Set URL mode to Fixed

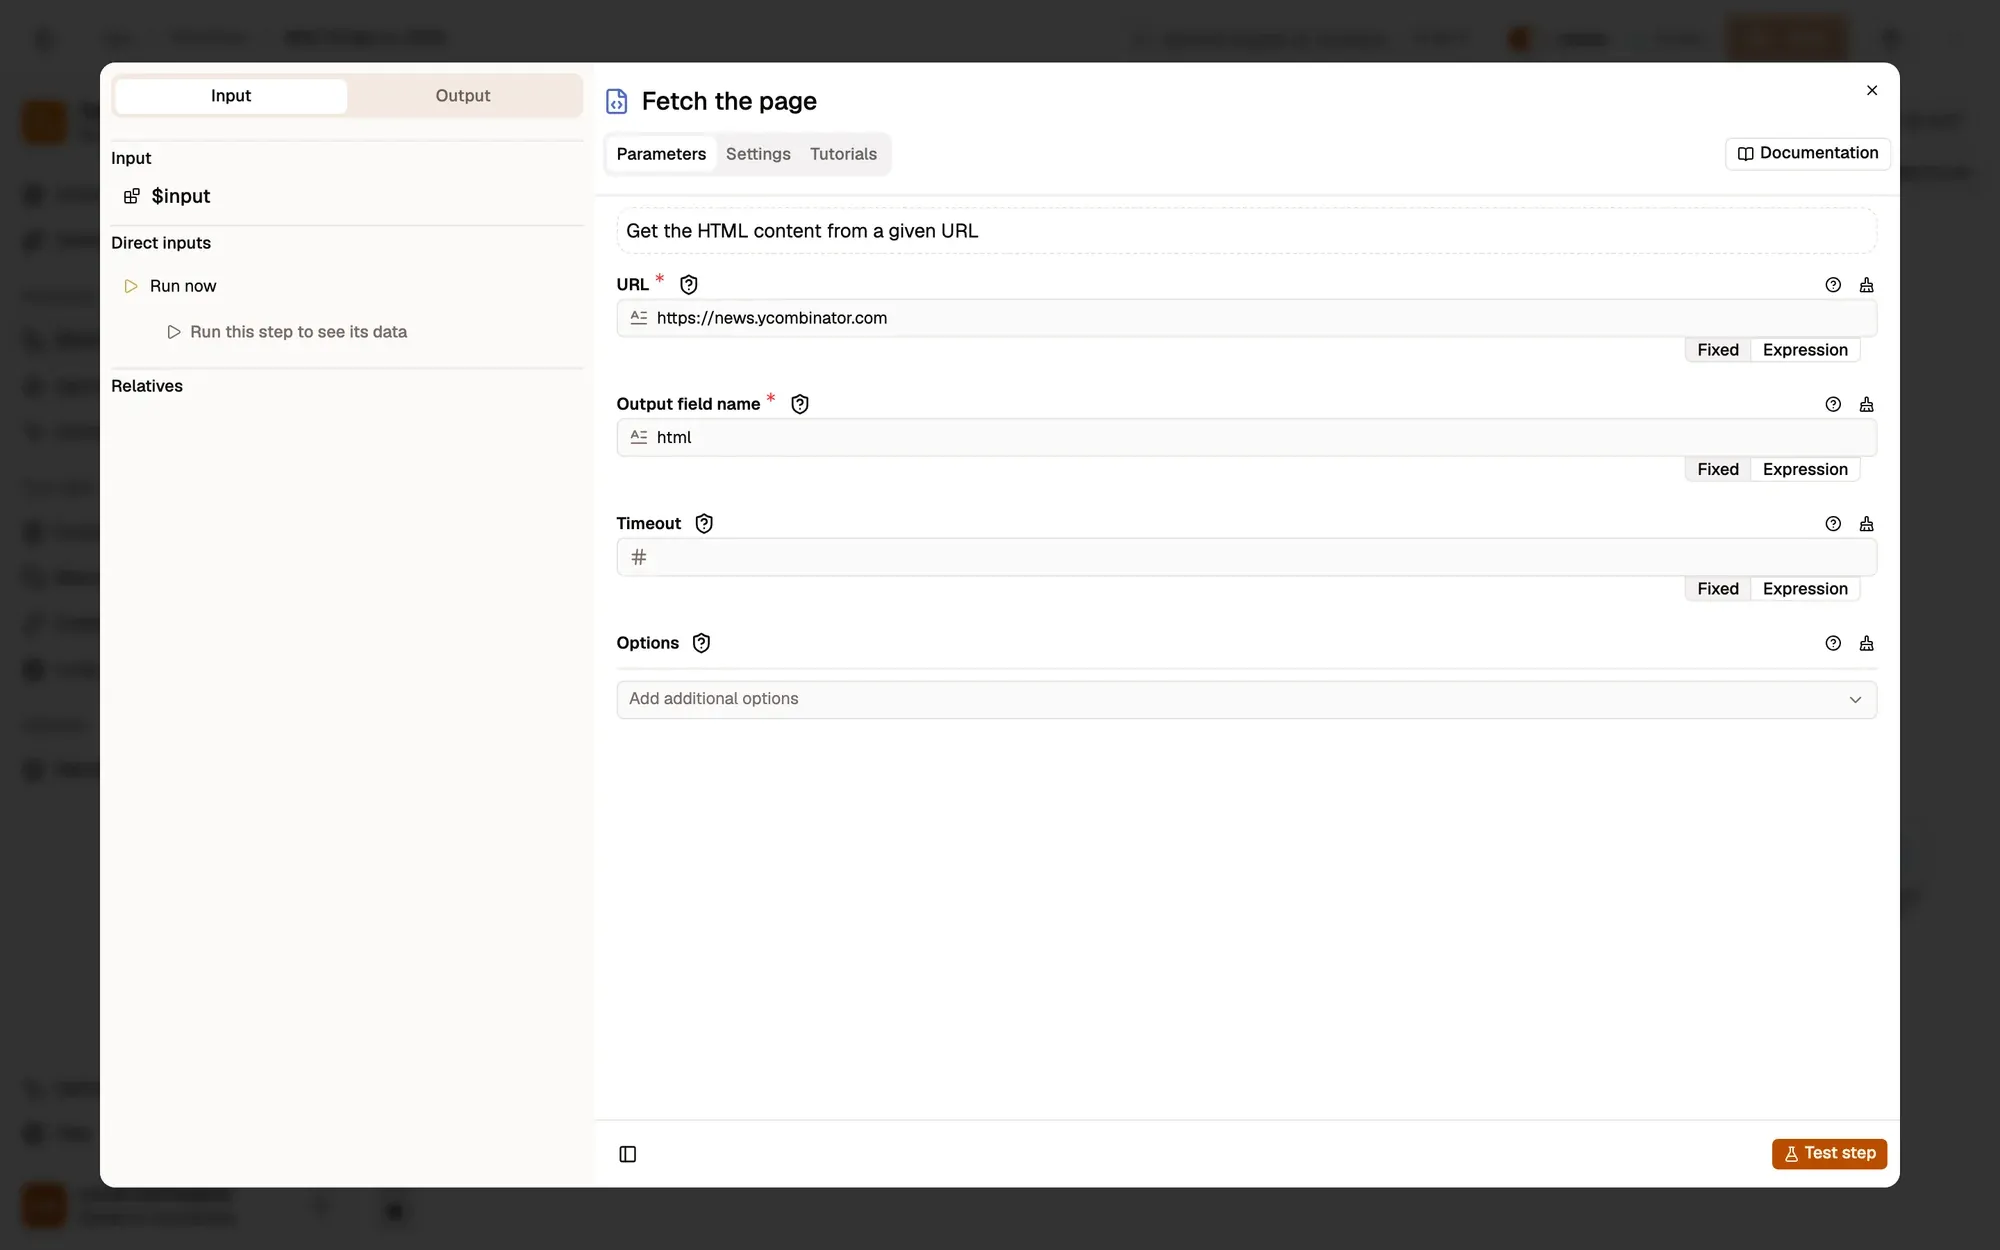coord(1717,350)
